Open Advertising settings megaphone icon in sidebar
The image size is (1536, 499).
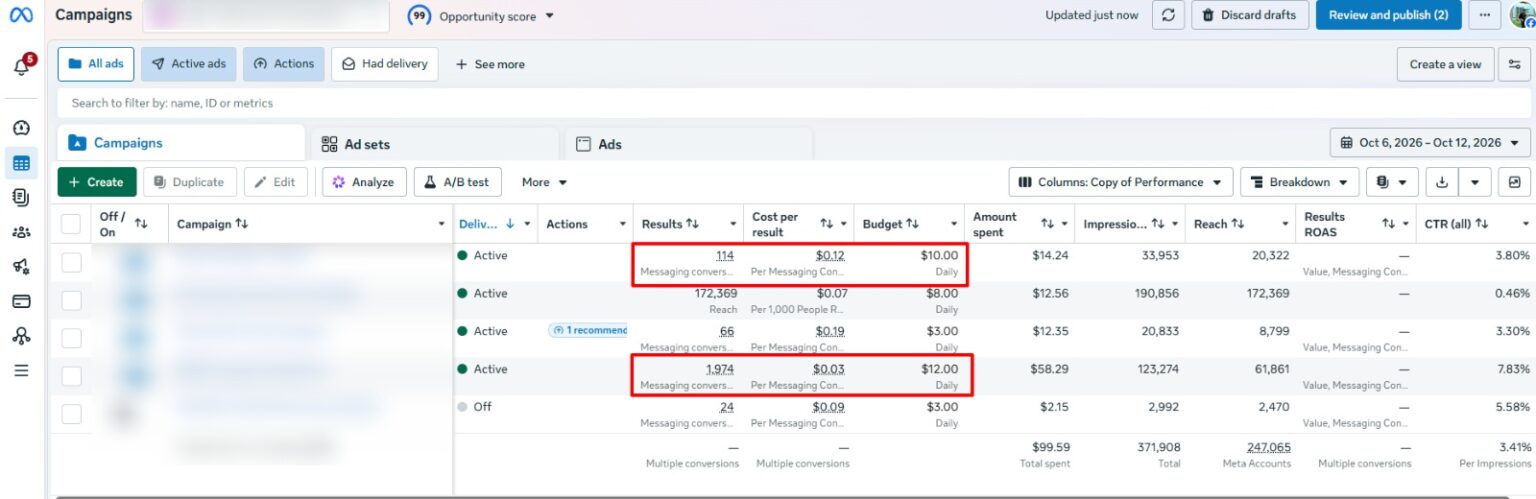(21, 266)
